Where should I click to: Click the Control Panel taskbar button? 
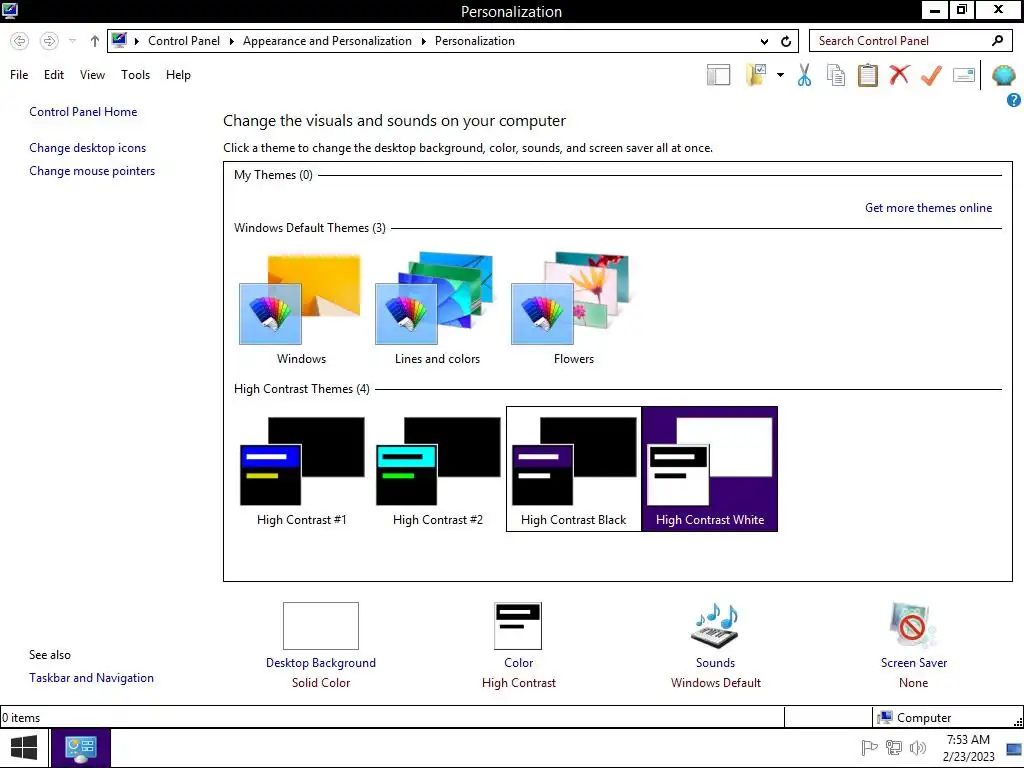(81, 748)
